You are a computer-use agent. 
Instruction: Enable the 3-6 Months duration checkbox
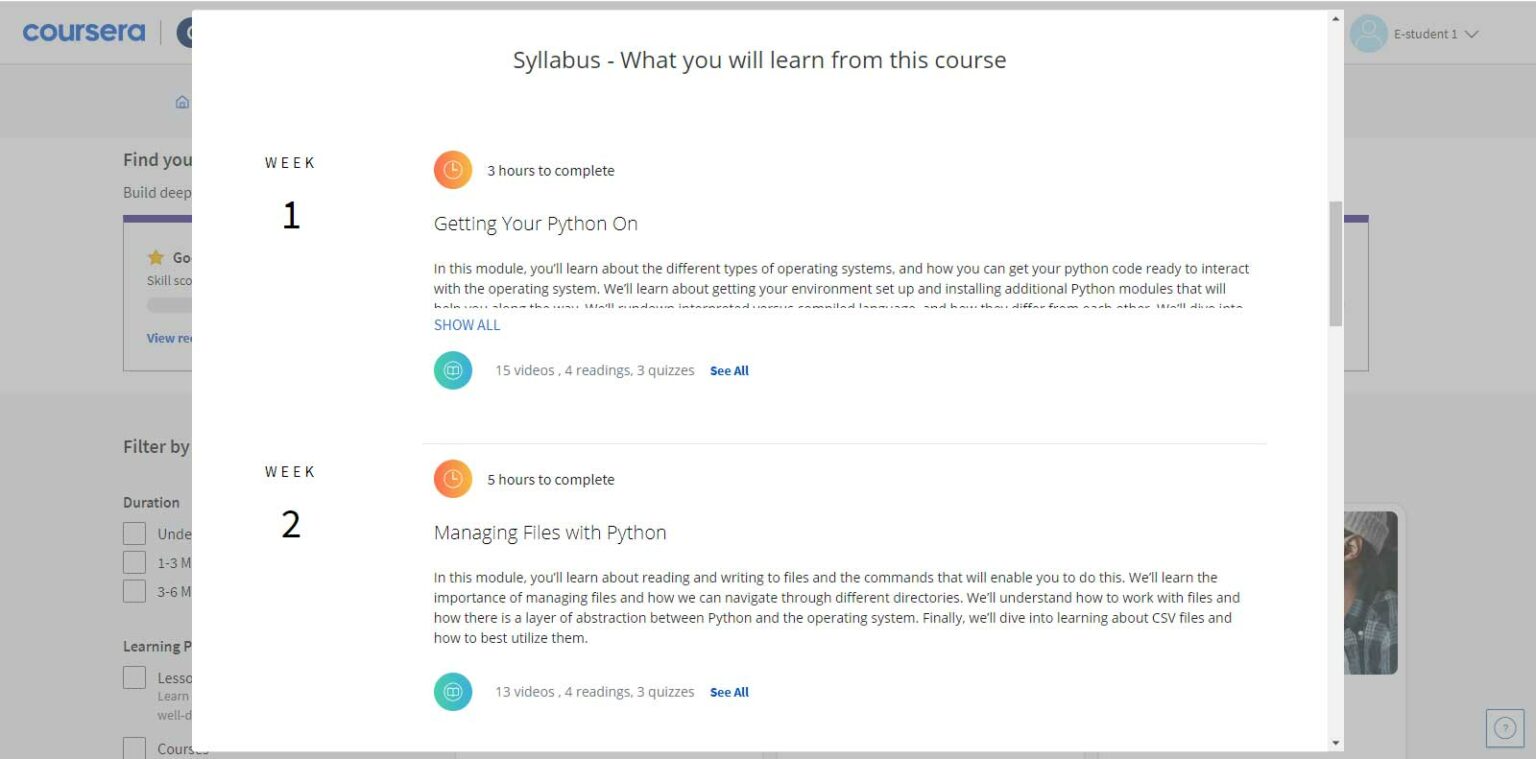click(x=134, y=590)
